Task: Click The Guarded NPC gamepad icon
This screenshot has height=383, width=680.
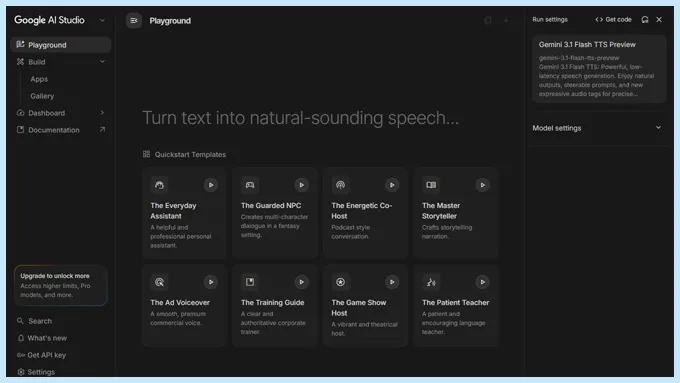Action: click(250, 185)
